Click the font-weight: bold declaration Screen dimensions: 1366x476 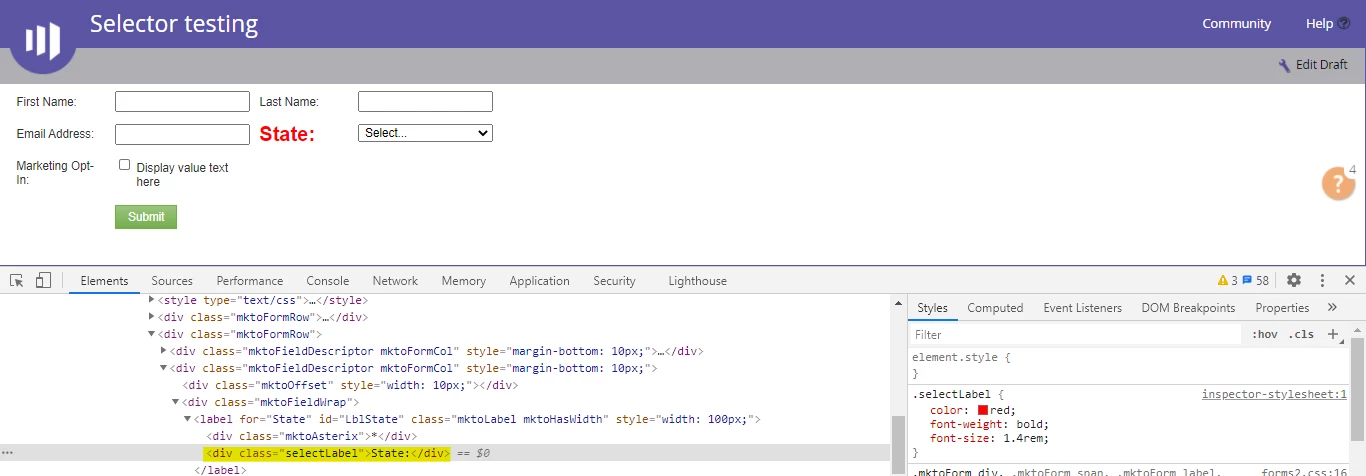tap(989, 424)
